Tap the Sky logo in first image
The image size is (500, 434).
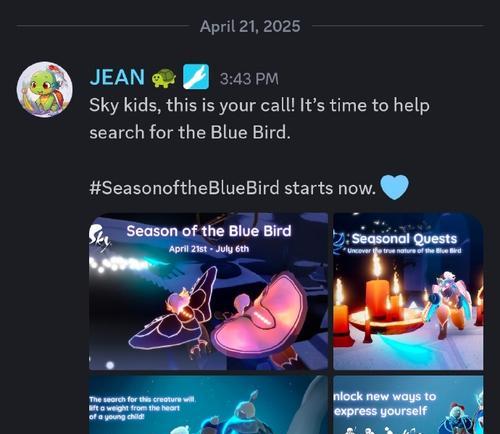(x=99, y=238)
